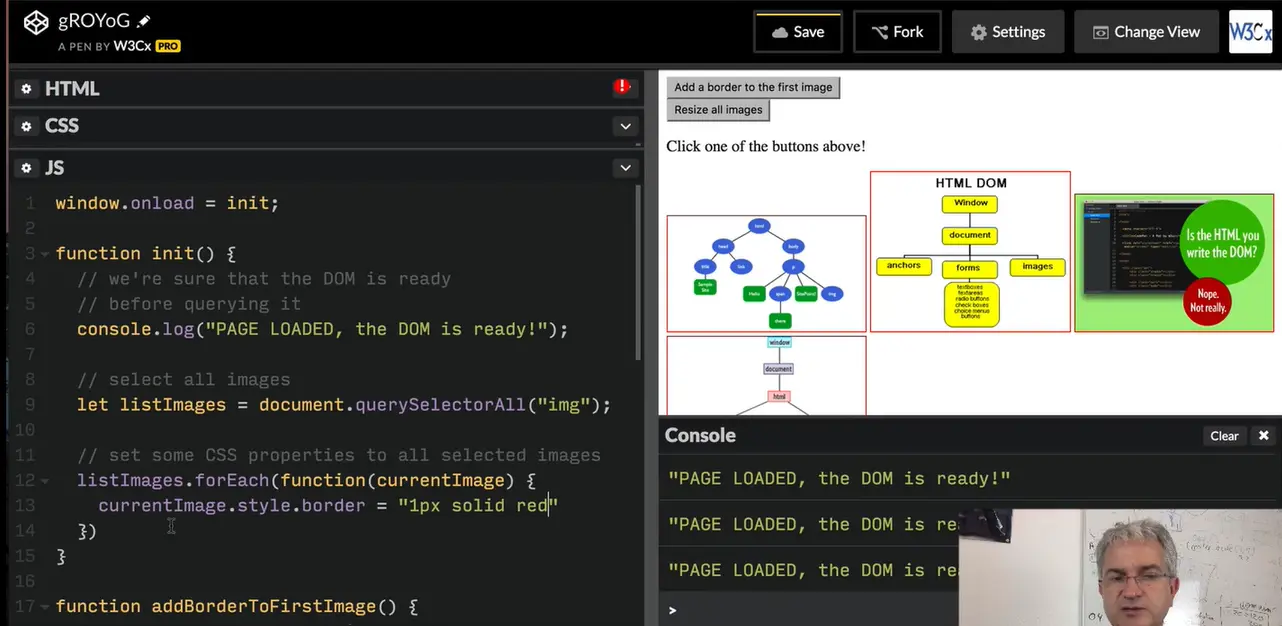Viewport: 1282px width, 626px height.
Task: Open CSS panel gear settings
Action: click(27, 126)
